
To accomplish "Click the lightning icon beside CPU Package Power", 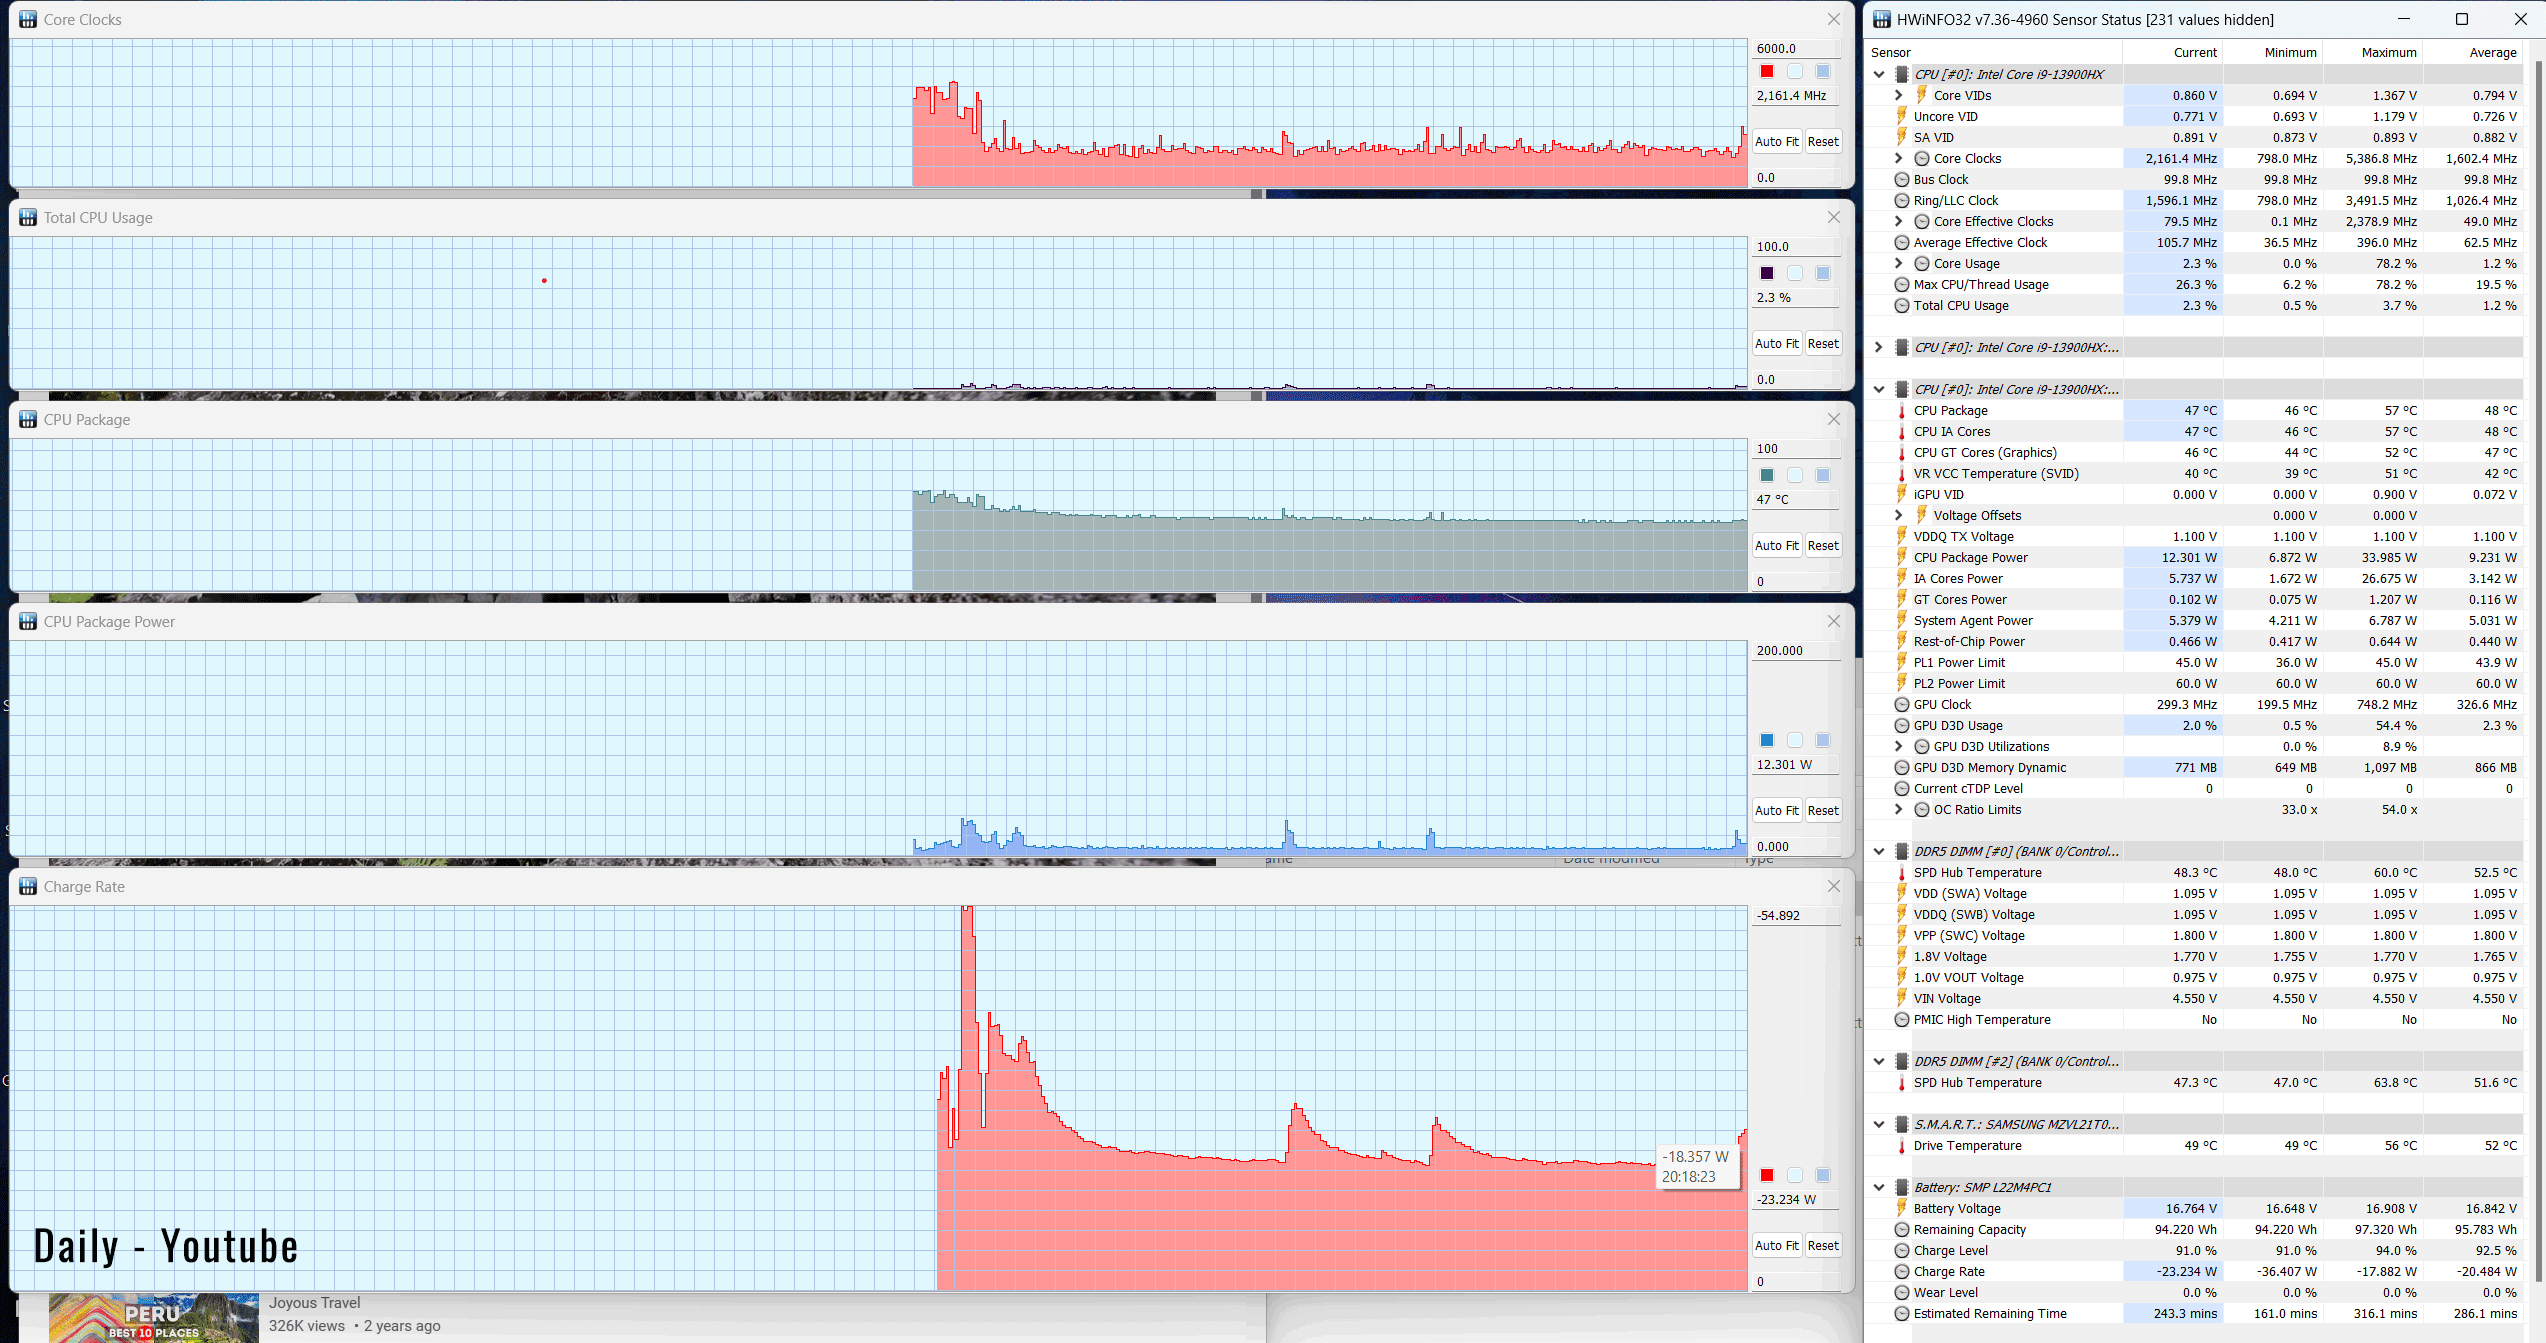I will [1902, 557].
